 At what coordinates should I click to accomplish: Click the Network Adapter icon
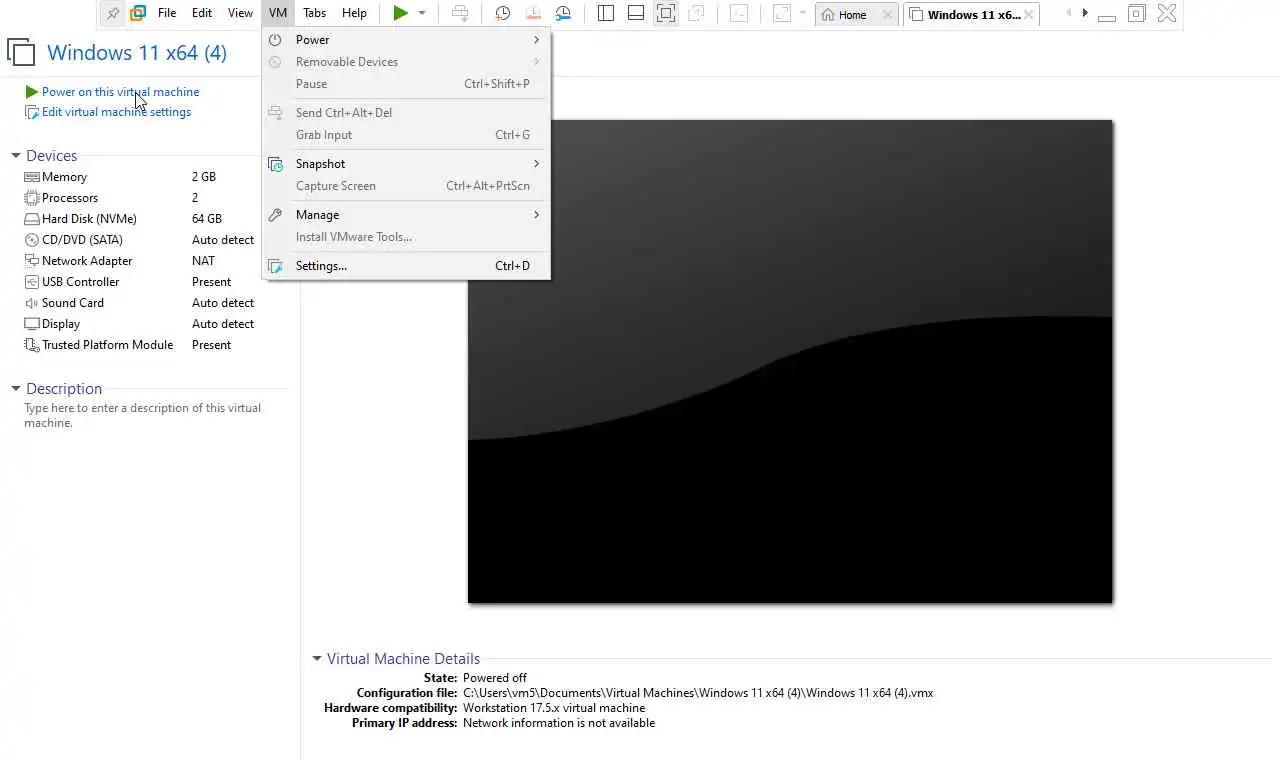[32, 261]
